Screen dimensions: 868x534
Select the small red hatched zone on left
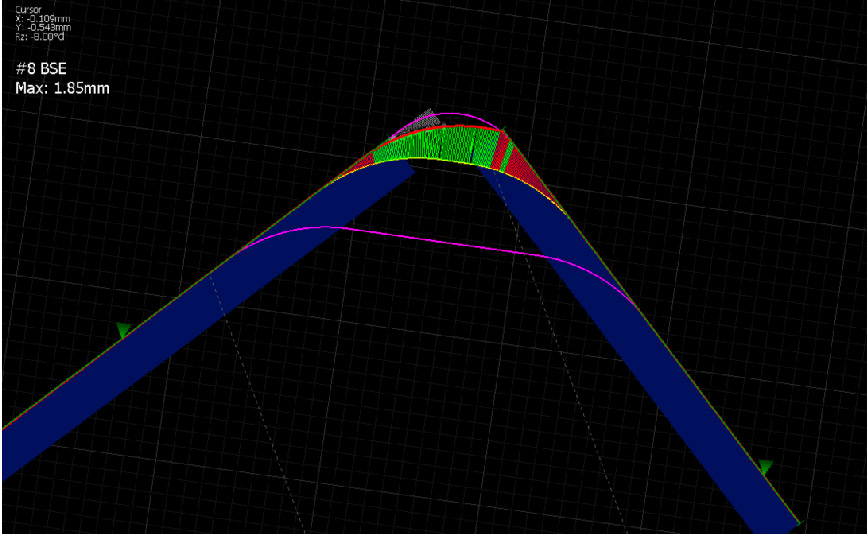366,159
